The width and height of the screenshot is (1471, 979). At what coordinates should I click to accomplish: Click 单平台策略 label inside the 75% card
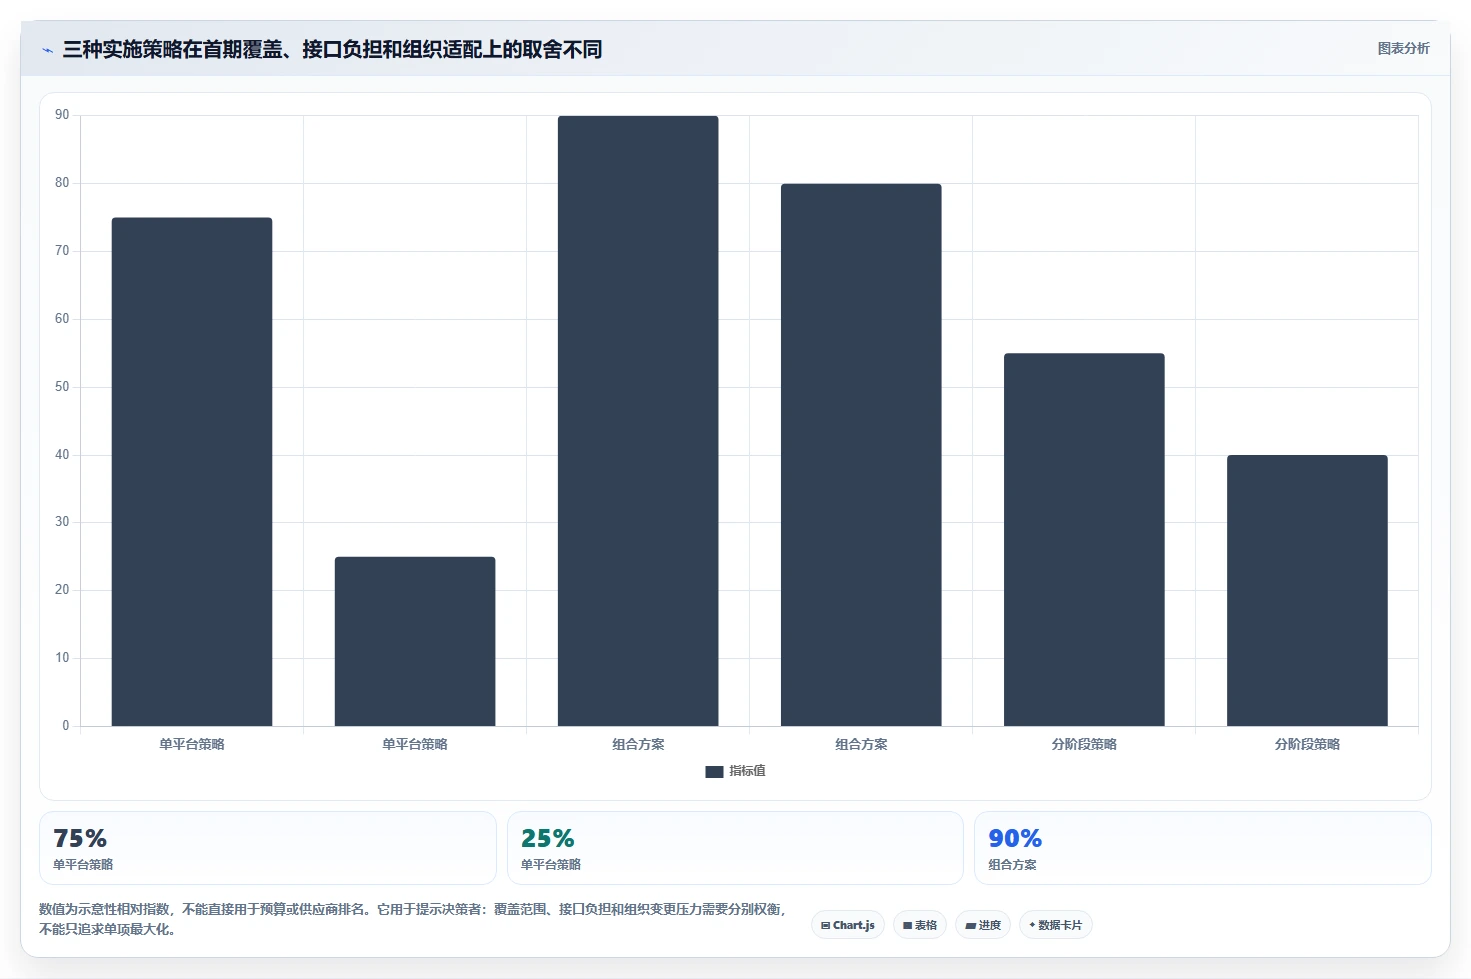point(83,864)
